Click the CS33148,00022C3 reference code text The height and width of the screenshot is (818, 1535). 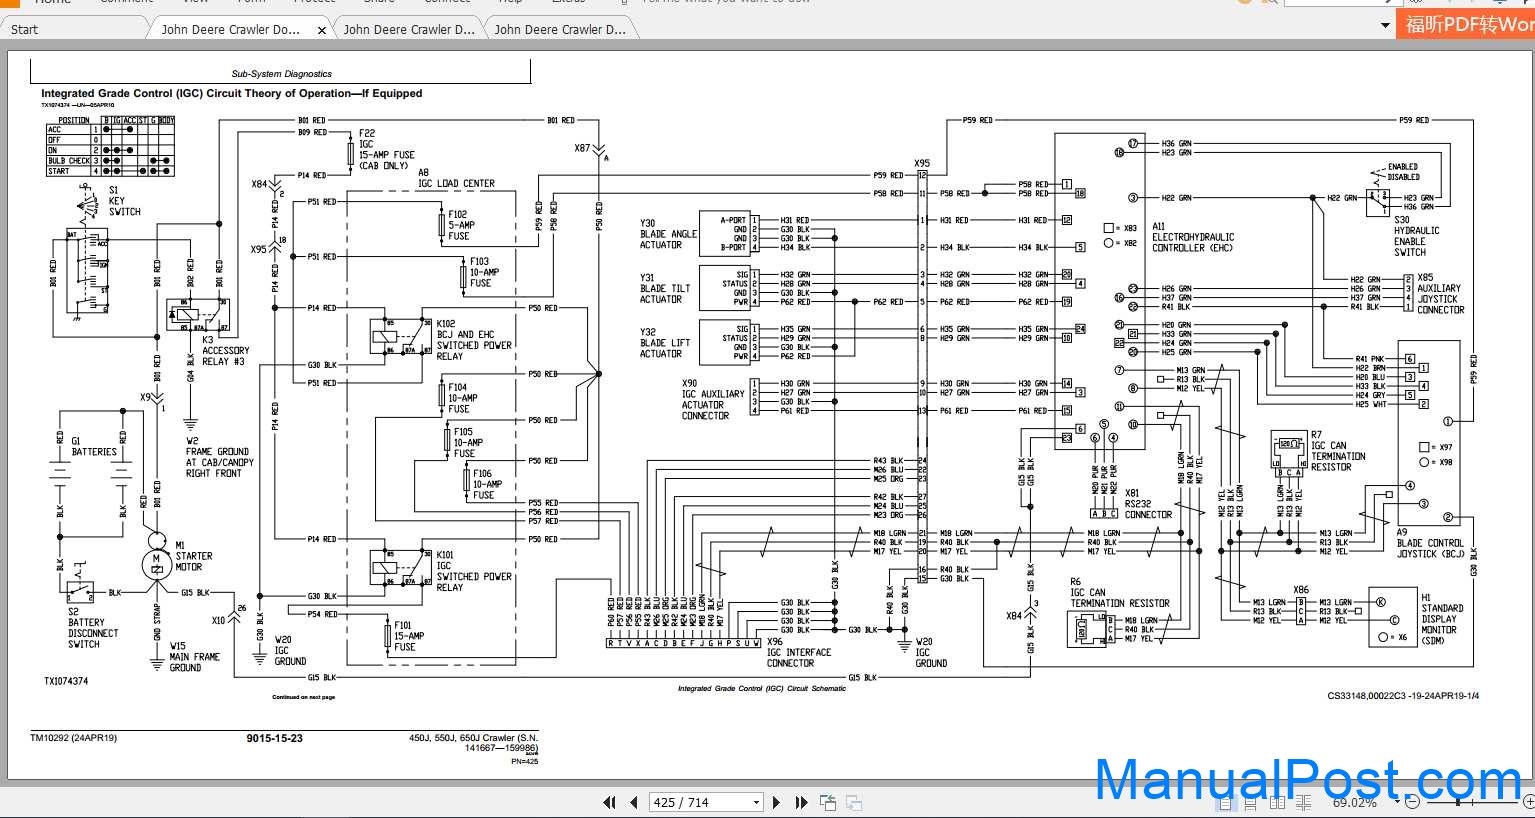pos(1403,696)
